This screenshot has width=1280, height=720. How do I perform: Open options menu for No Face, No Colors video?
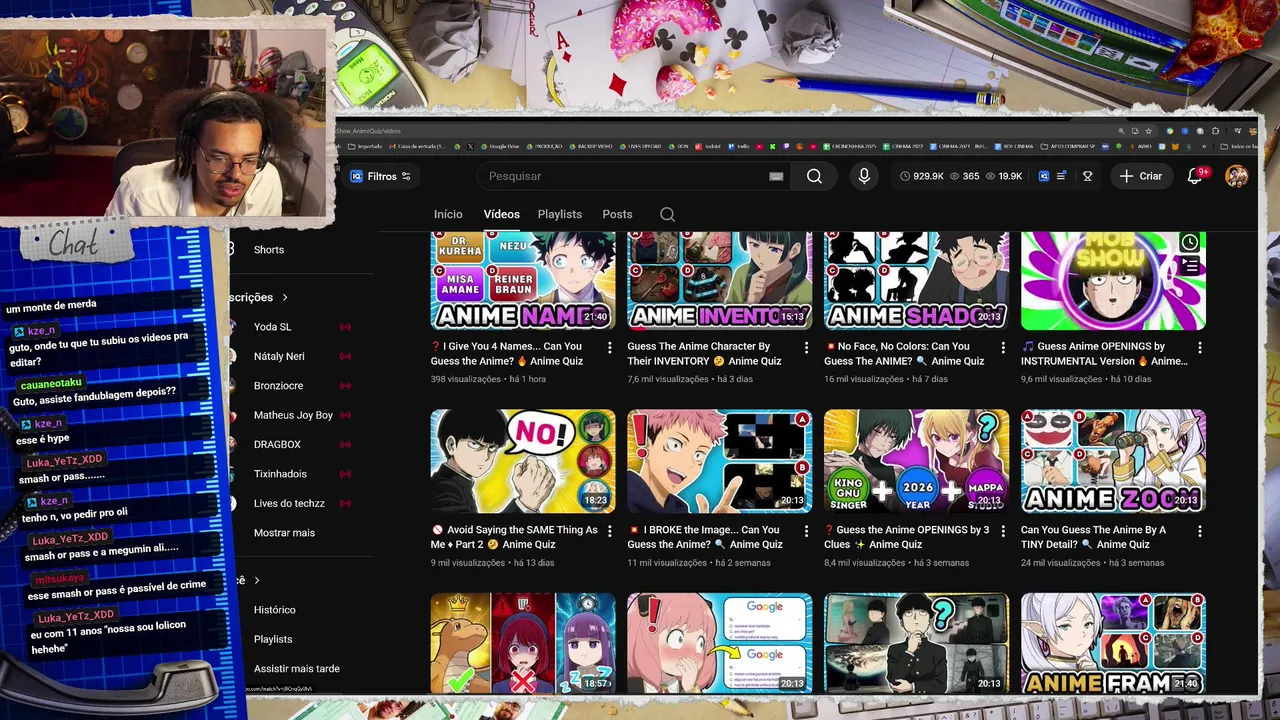(1003, 347)
